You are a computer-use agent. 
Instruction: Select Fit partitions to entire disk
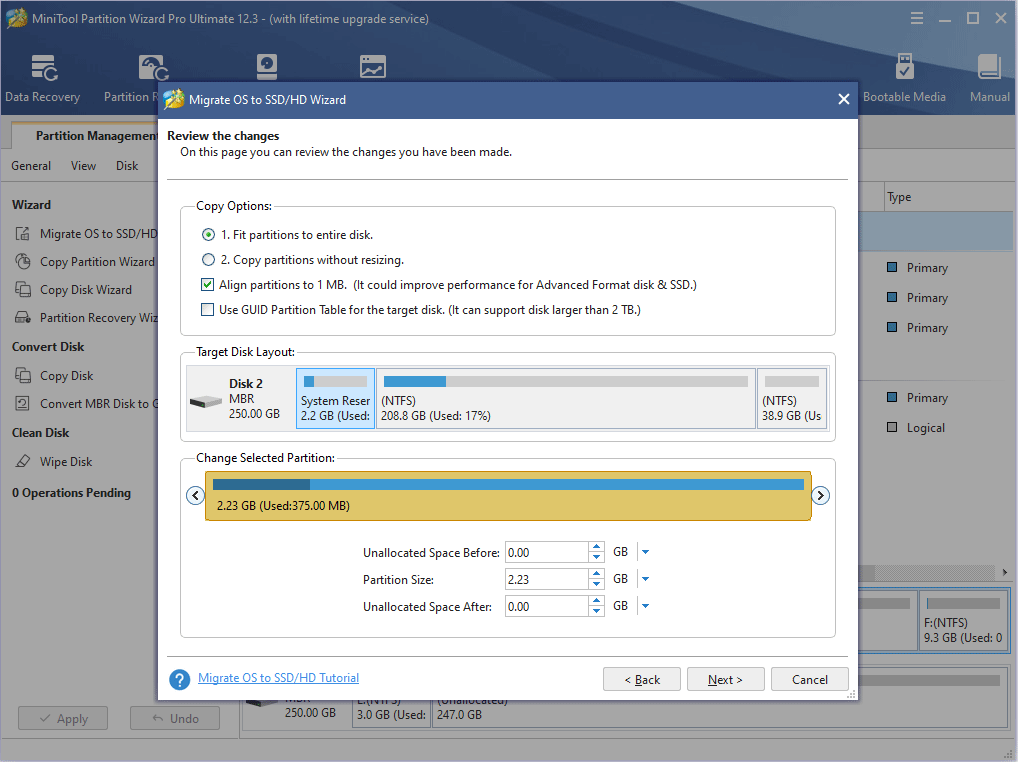208,235
